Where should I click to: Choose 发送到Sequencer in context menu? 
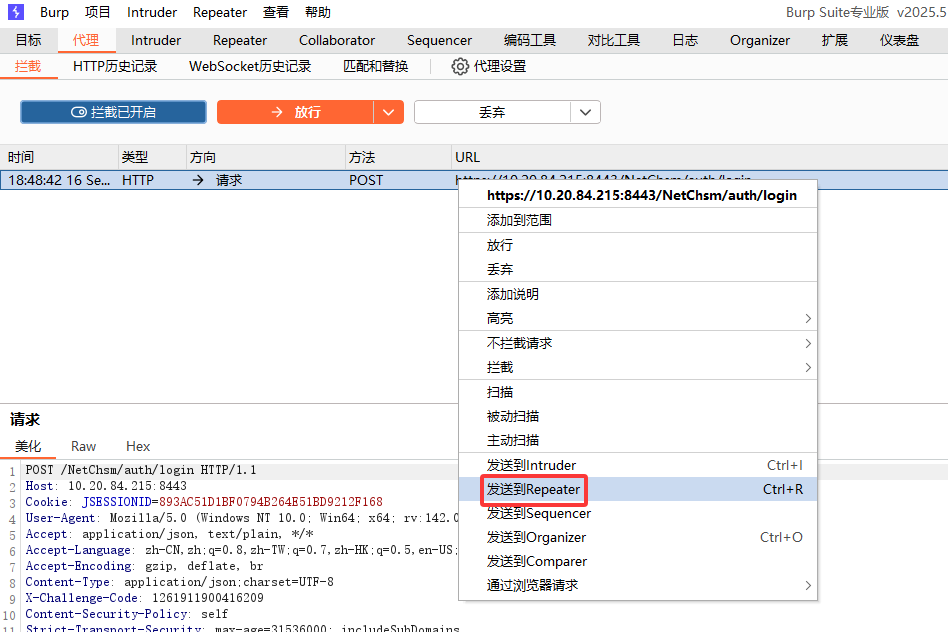638,513
